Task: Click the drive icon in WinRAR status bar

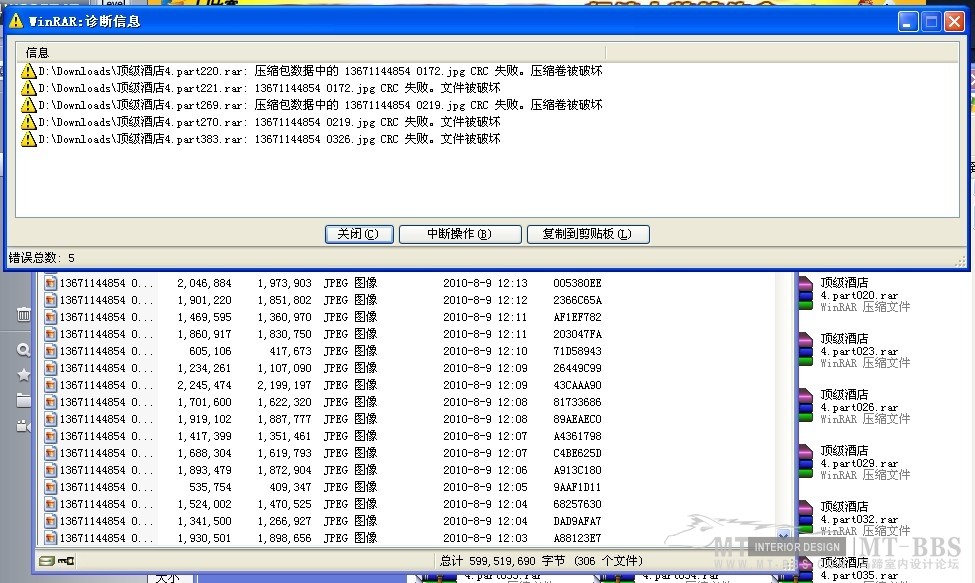Action: [x=47, y=561]
